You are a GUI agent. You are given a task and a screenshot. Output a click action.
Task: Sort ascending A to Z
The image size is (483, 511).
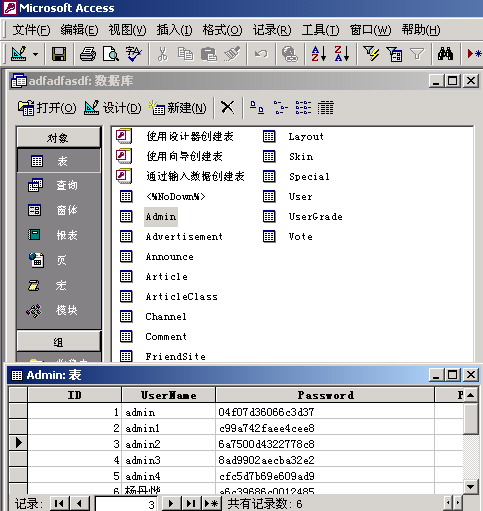319,54
